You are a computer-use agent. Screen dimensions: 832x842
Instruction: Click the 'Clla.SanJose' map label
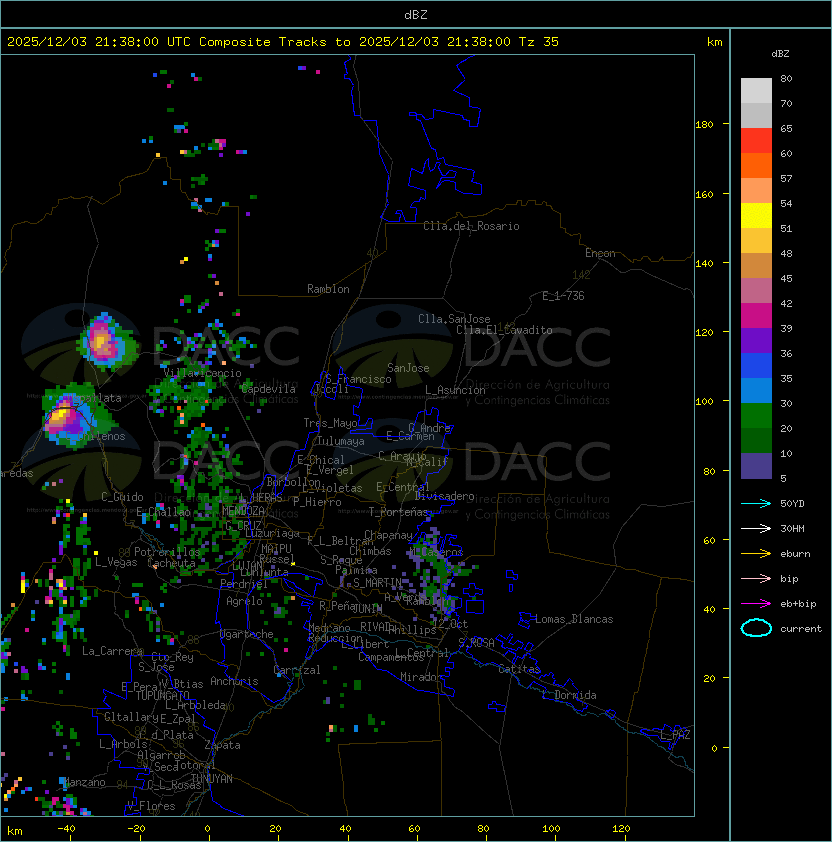454,319
